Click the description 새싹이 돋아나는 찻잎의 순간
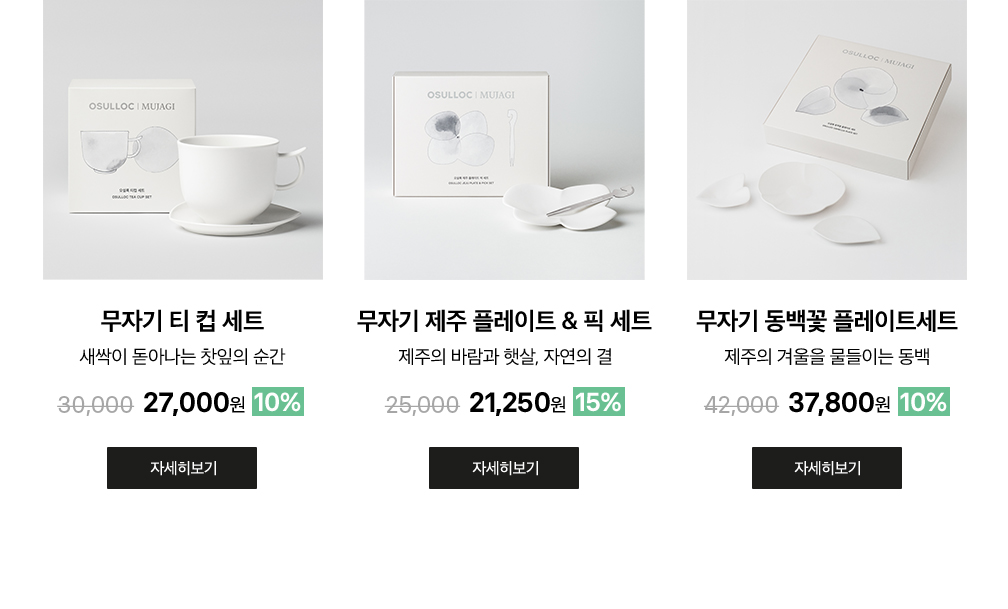 tap(182, 356)
